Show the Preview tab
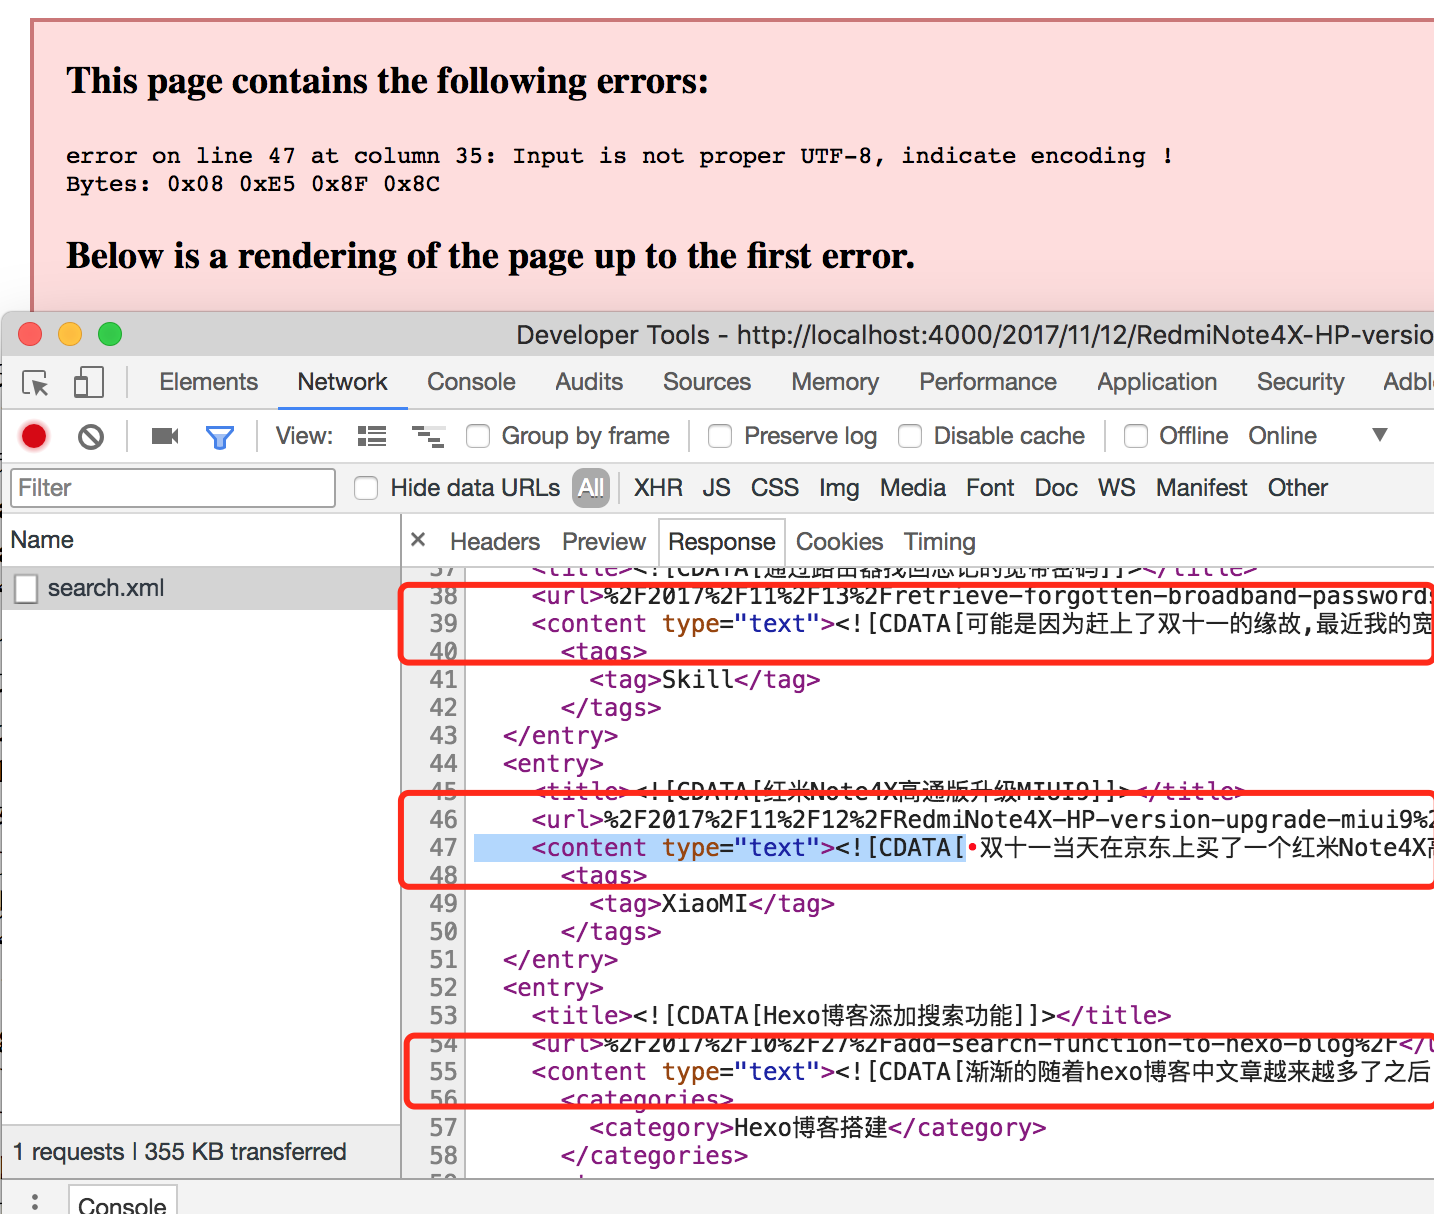This screenshot has height=1214, width=1434. click(604, 542)
